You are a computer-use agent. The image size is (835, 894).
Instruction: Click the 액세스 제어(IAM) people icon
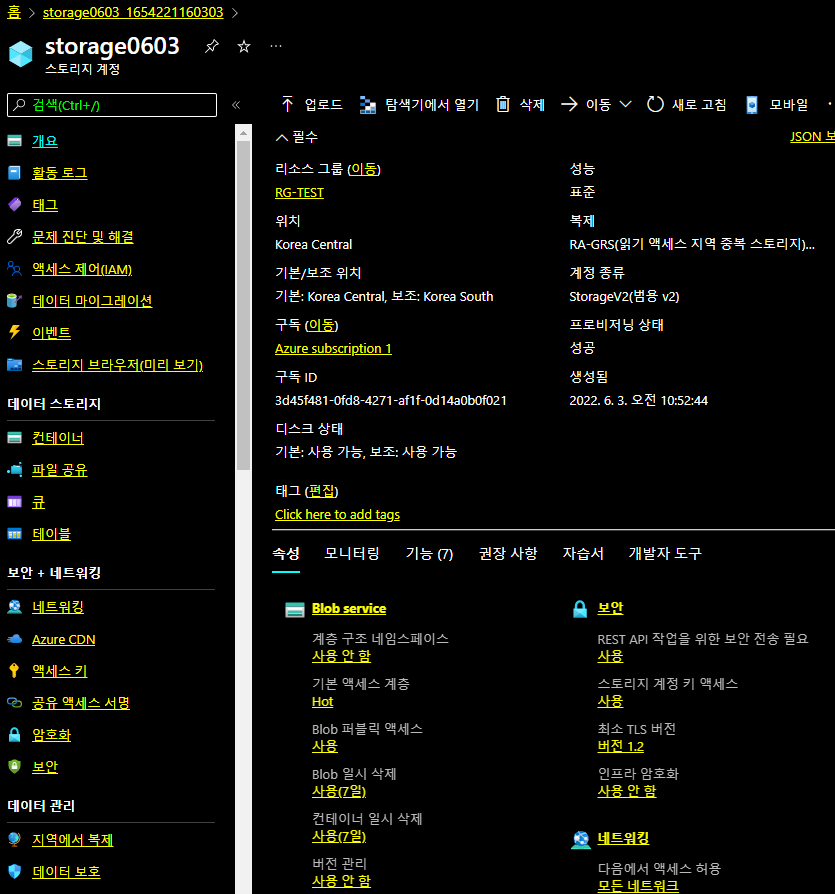pos(15,269)
